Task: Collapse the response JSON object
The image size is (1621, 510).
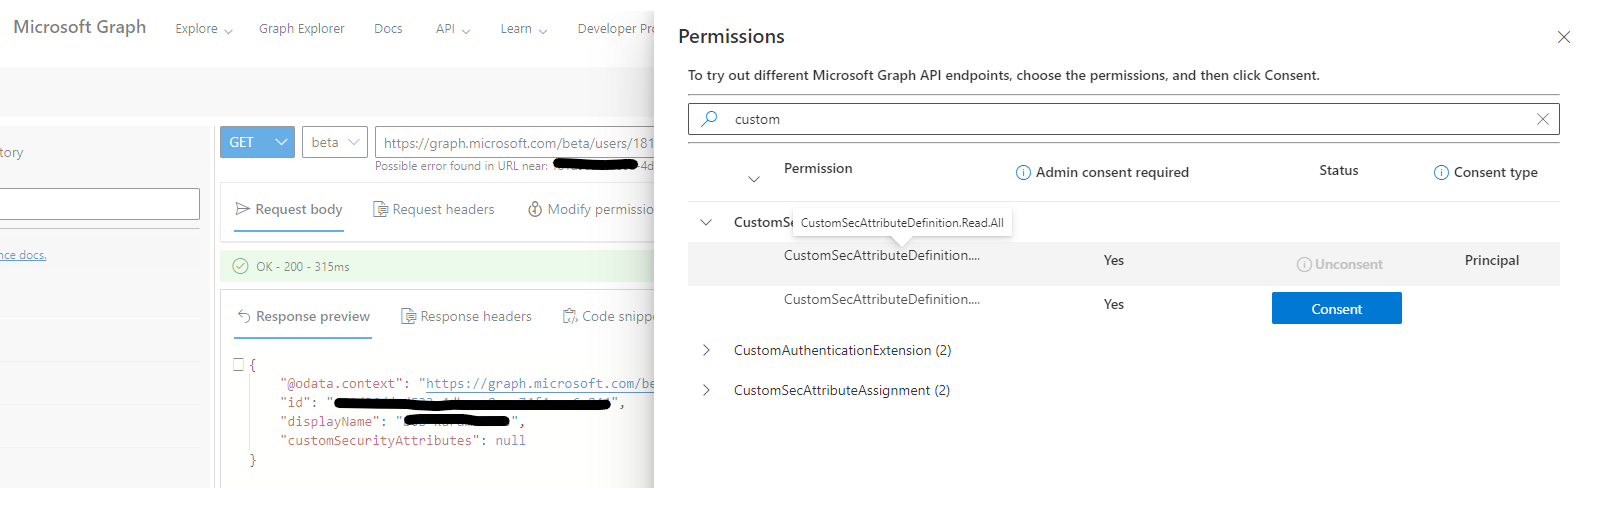Action: (239, 365)
